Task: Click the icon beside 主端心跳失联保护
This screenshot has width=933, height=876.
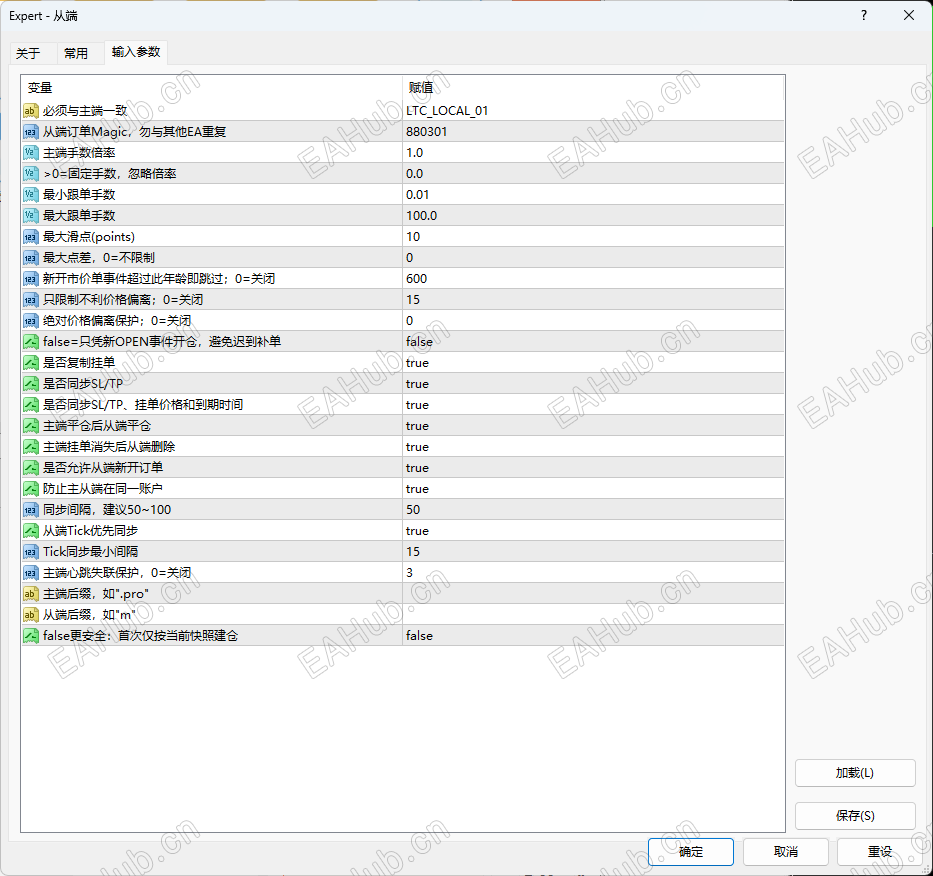Action: [x=31, y=573]
